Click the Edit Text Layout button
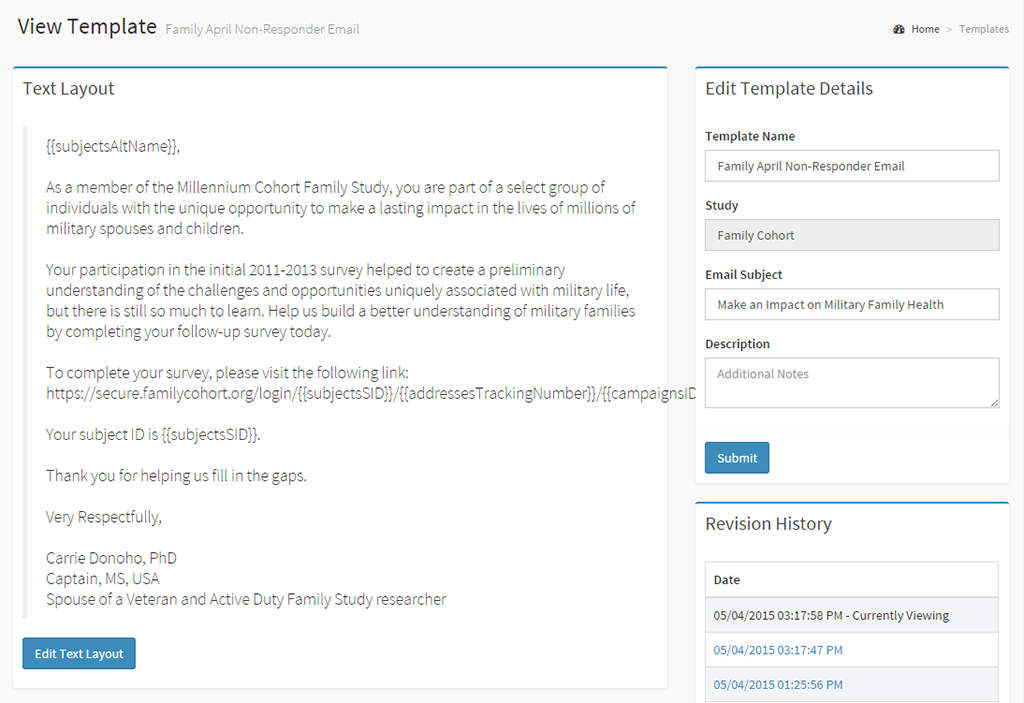This screenshot has width=1024, height=703. 79,653
